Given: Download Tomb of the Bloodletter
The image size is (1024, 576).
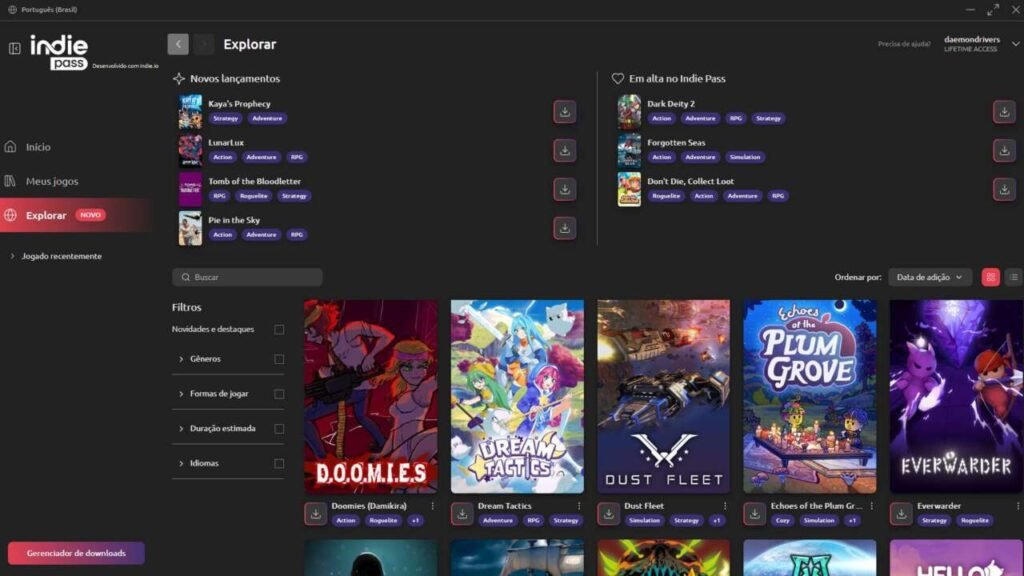Looking at the screenshot, I should tap(565, 189).
